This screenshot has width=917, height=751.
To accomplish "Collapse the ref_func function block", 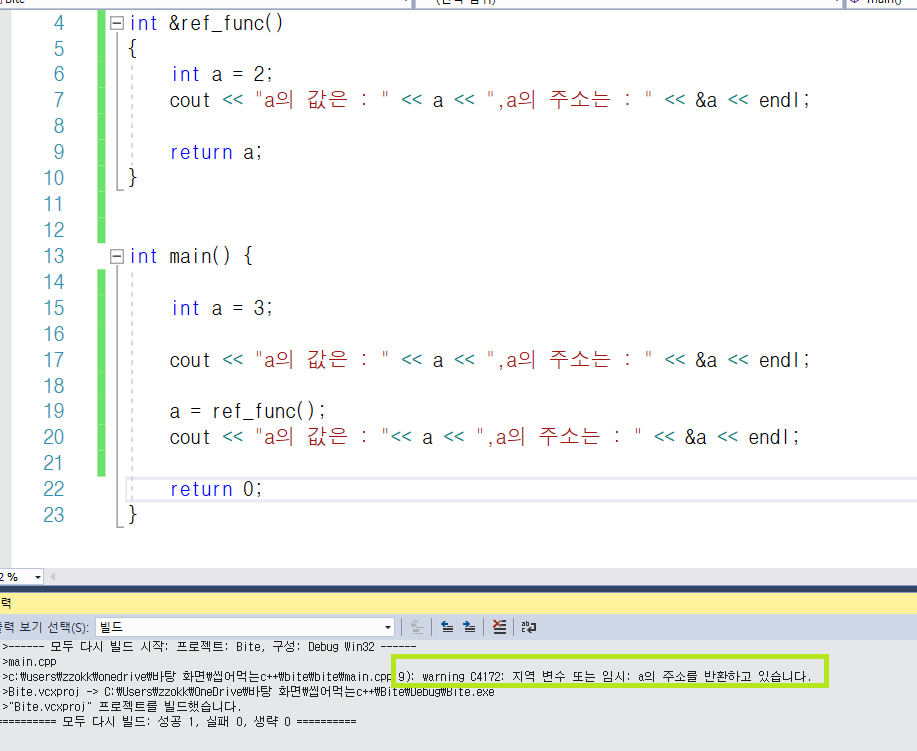I will pyautogui.click(x=117, y=23).
